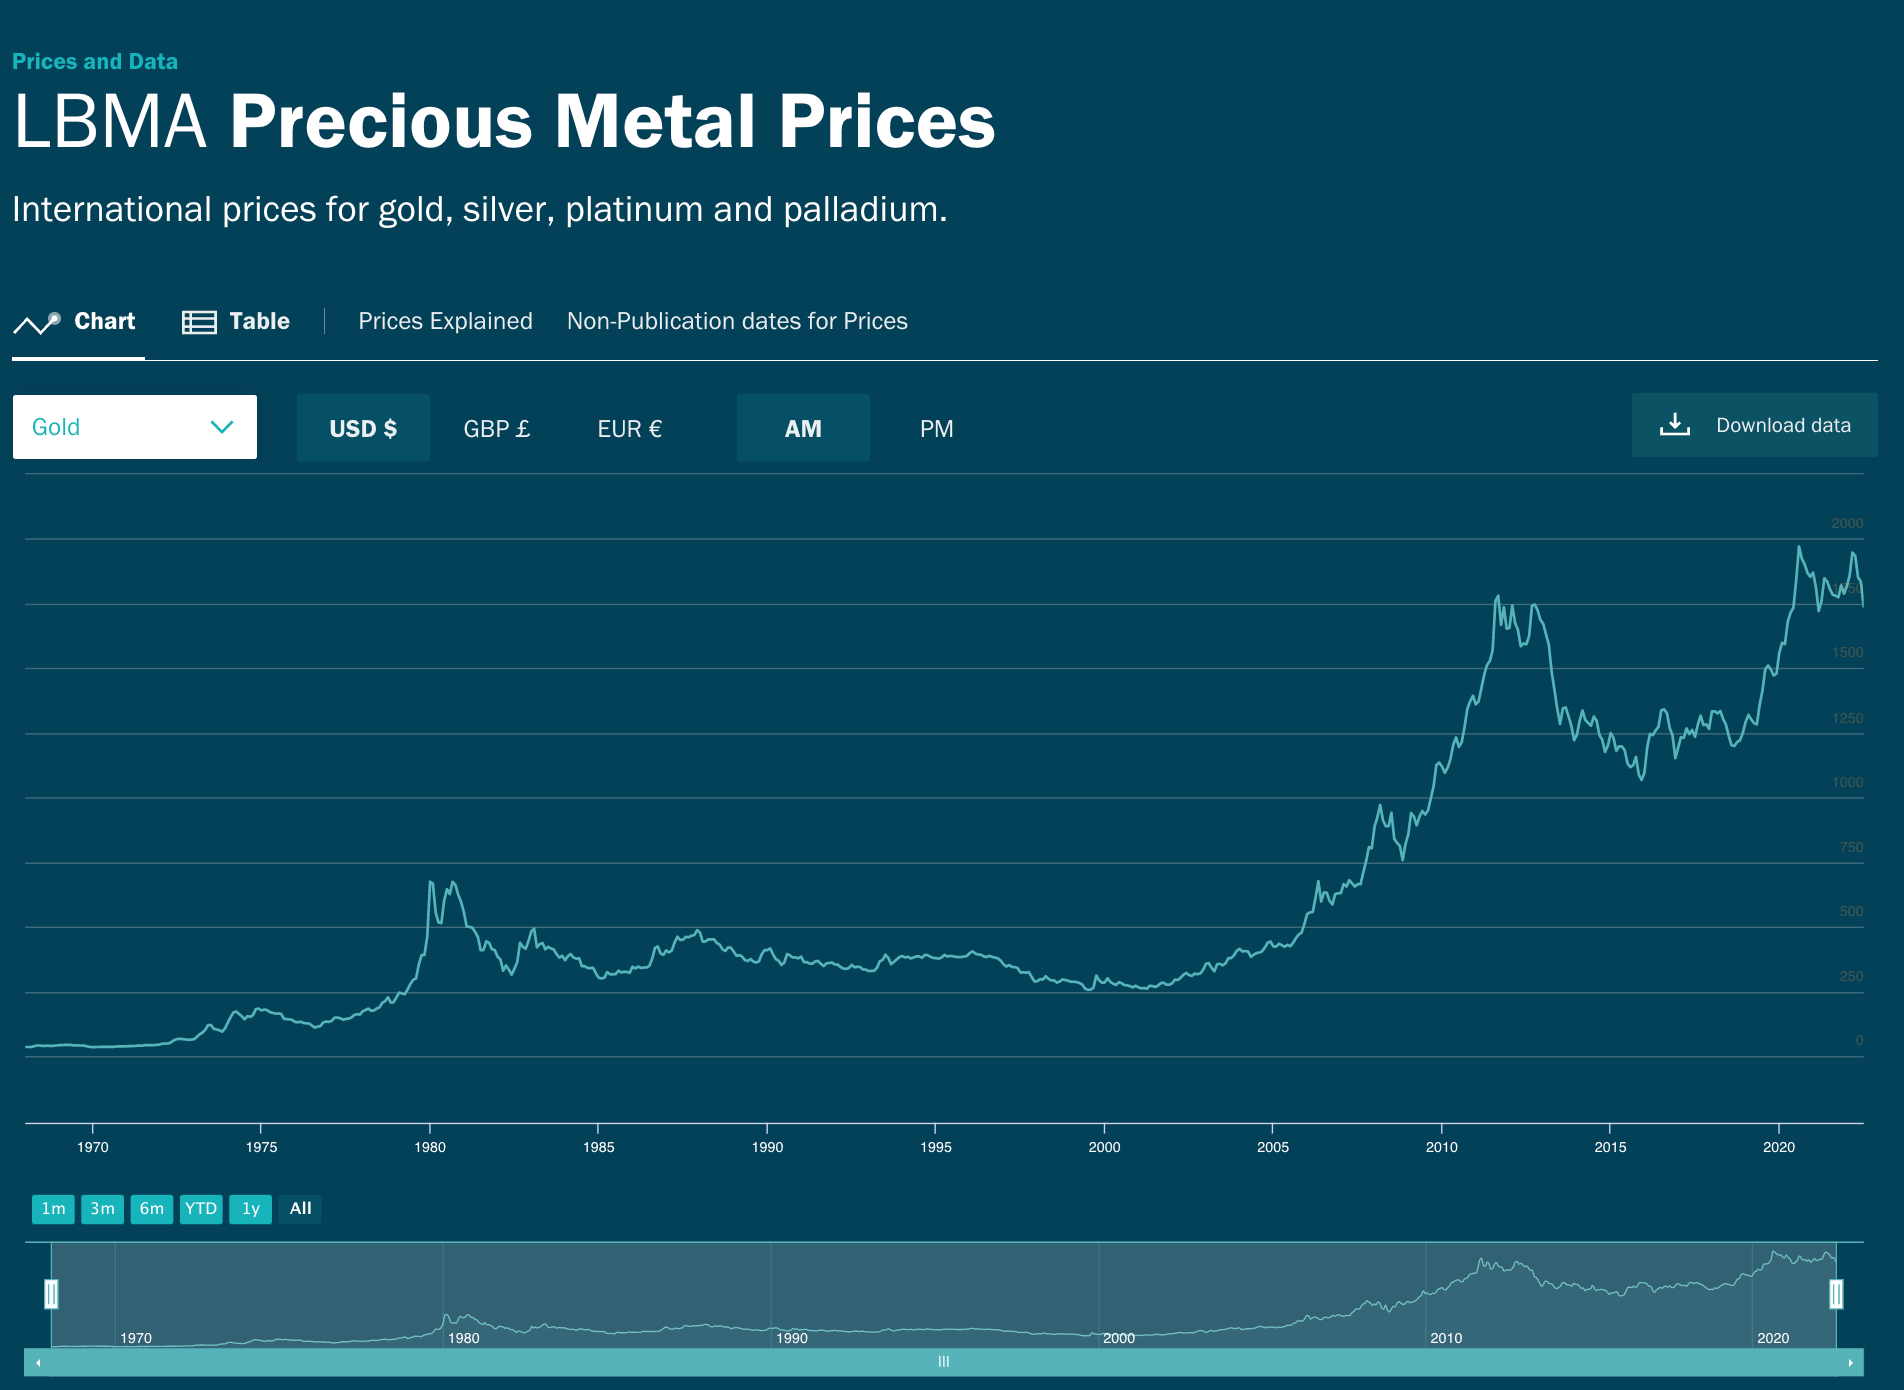The height and width of the screenshot is (1390, 1904).
Task: Click the download arrow icon
Action: tap(1675, 425)
